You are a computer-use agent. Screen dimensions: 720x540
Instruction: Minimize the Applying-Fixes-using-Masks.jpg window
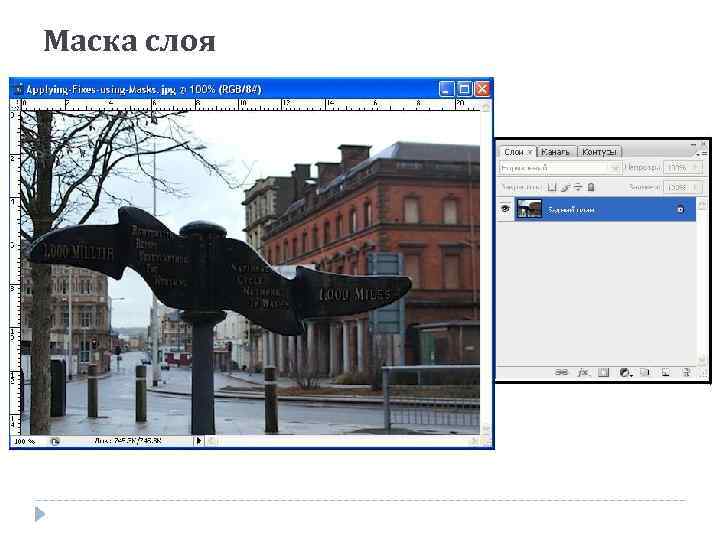click(x=446, y=89)
